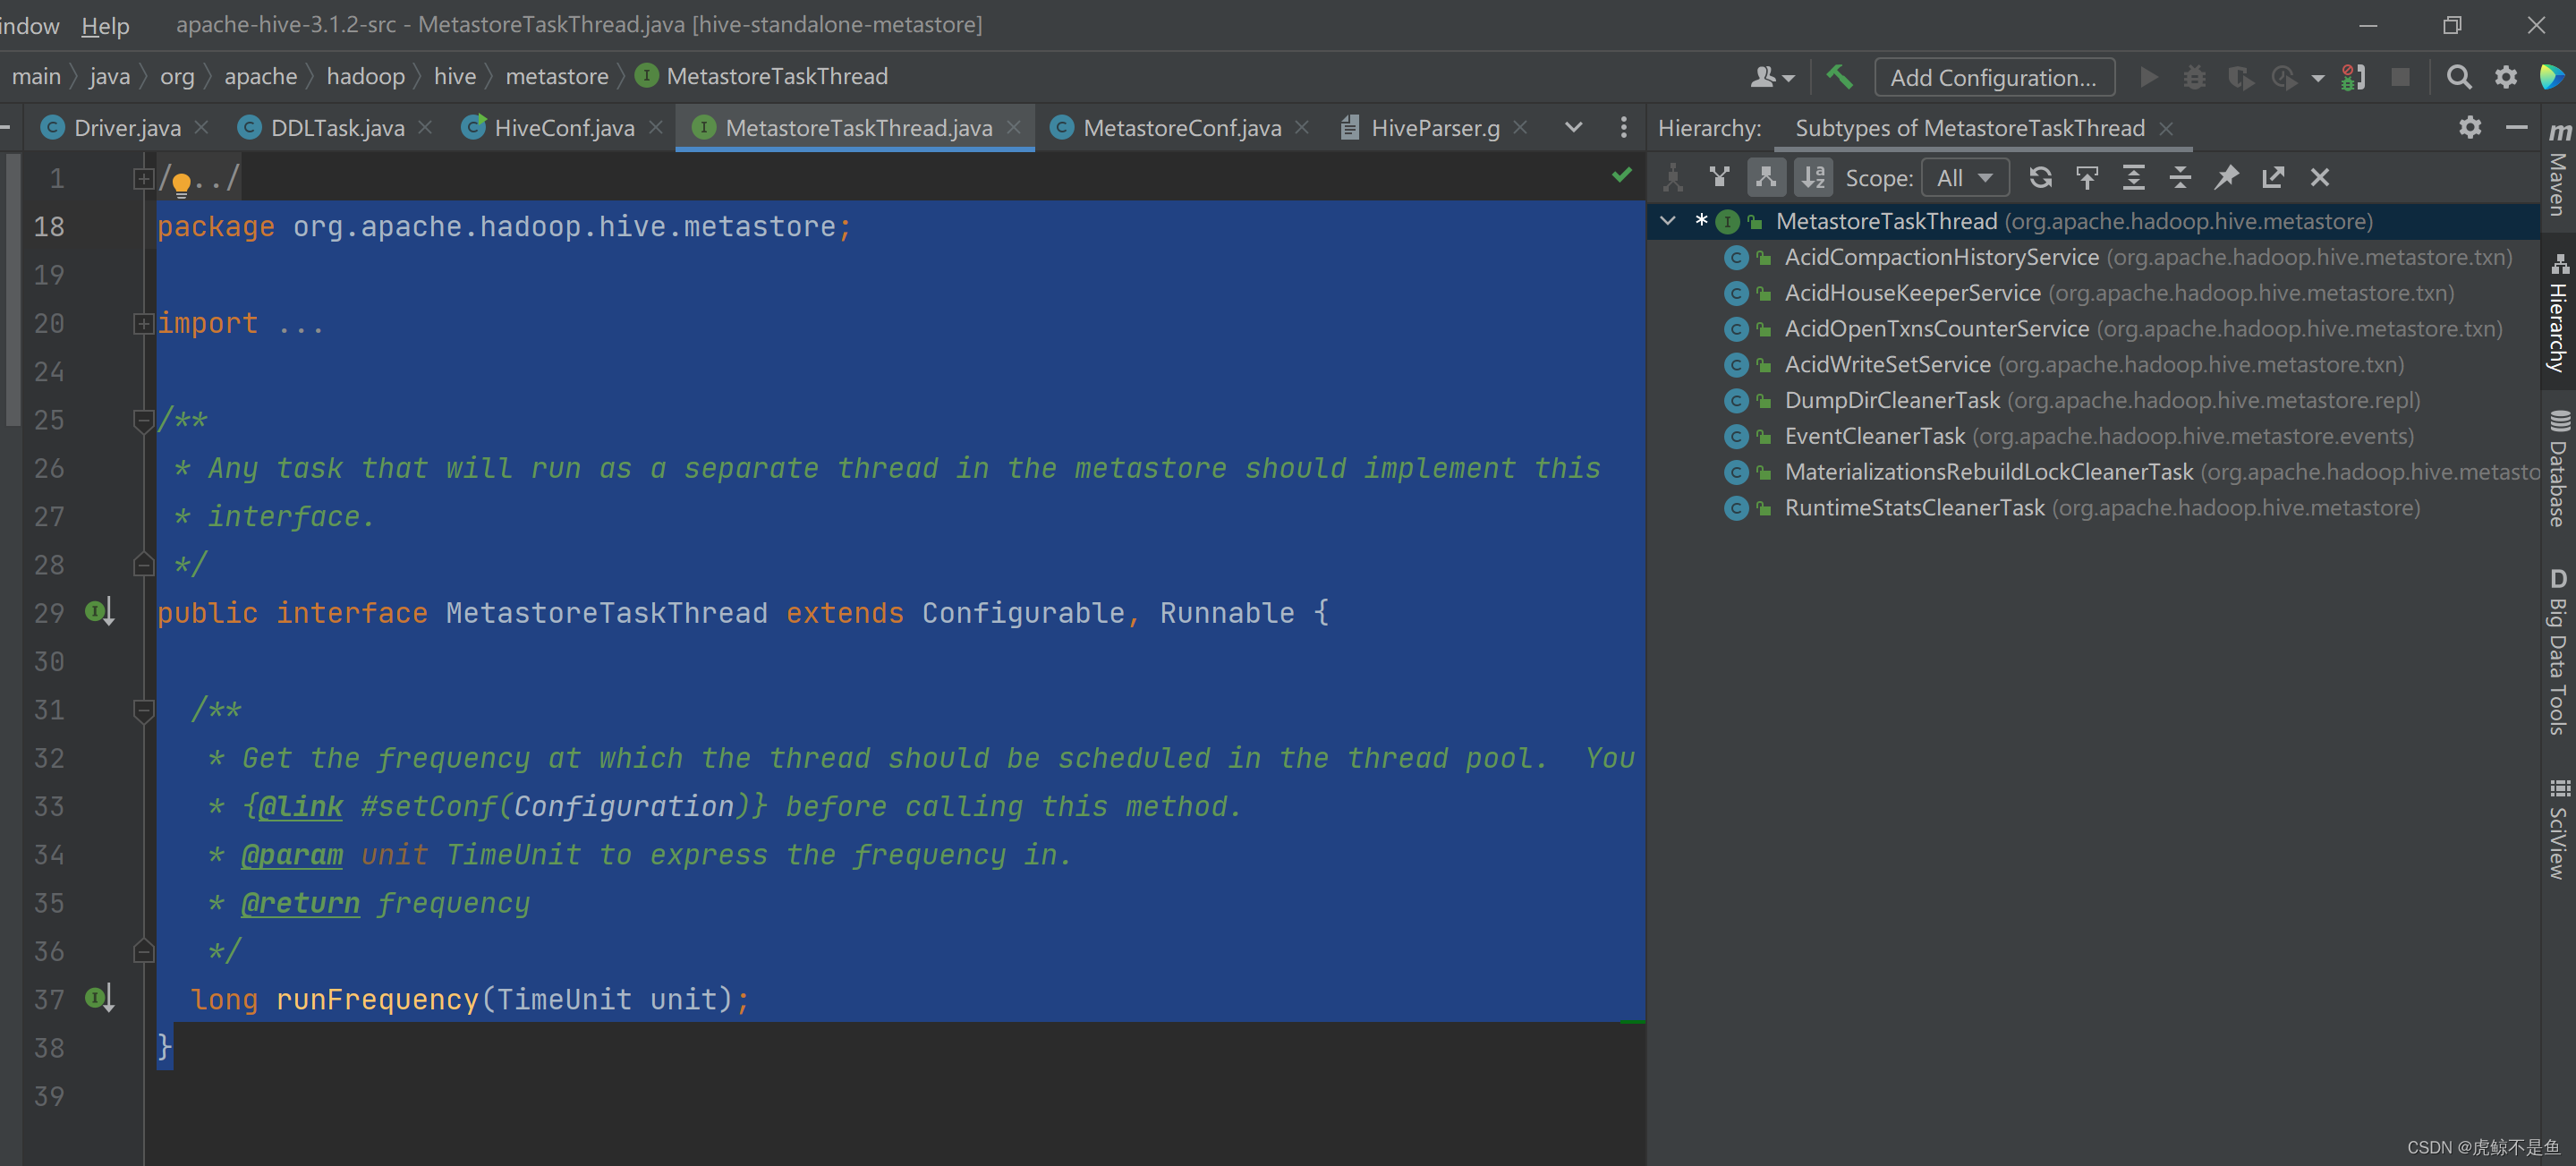The image size is (2576, 1166).
Task: Close the HiveConf.java tab
Action: (656, 127)
